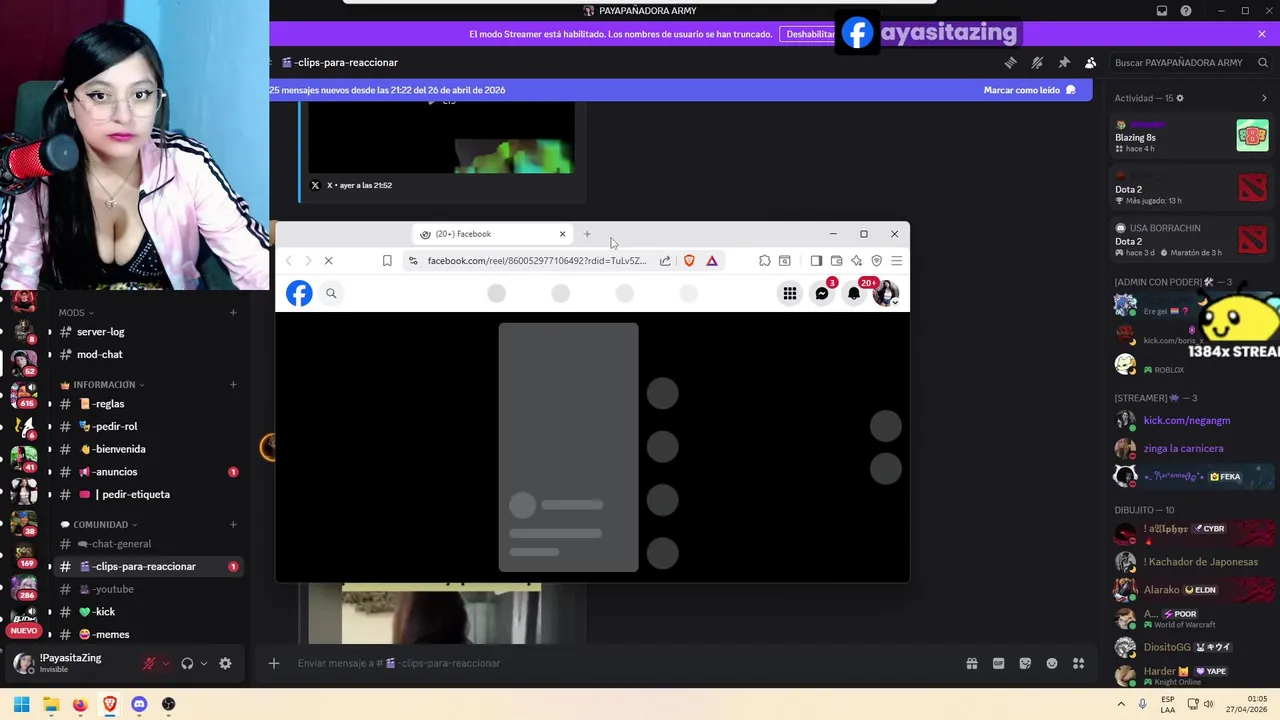Click plus attach button in message bar
Image resolution: width=1280 pixels, height=720 pixels.
[x=273, y=663]
